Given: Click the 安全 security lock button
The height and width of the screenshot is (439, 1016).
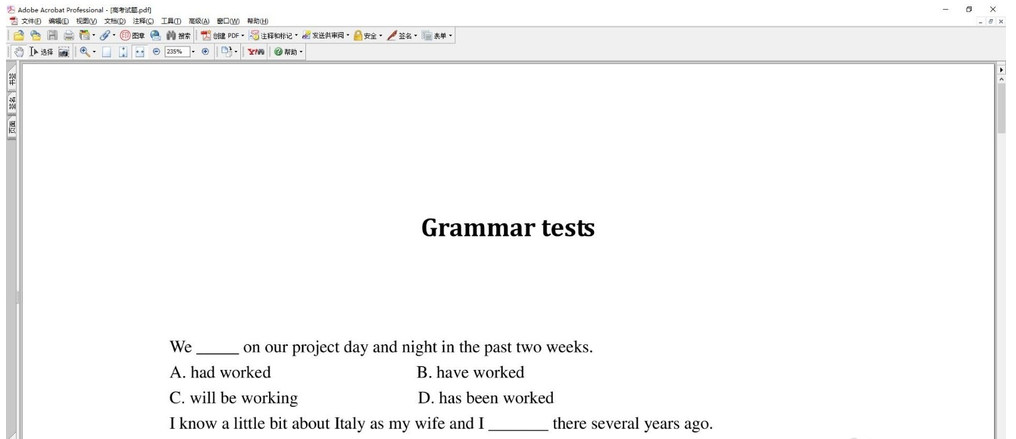Looking at the screenshot, I should (365, 36).
